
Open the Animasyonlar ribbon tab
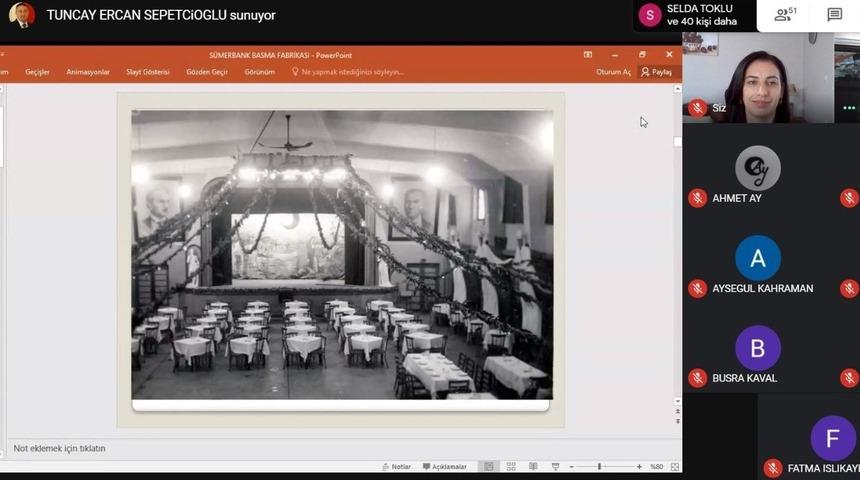(88, 72)
